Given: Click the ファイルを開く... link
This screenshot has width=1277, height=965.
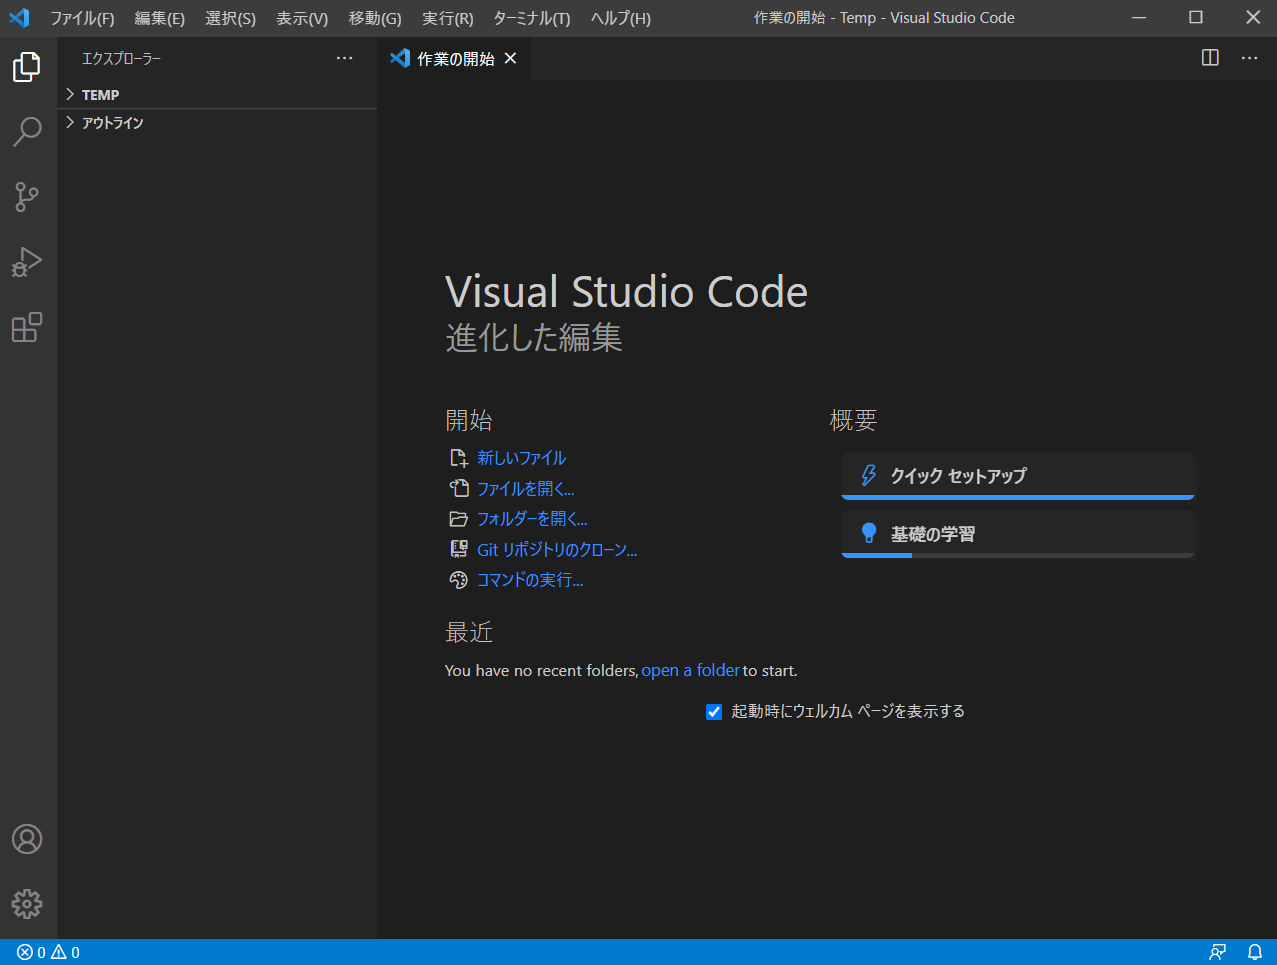Looking at the screenshot, I should coord(526,488).
